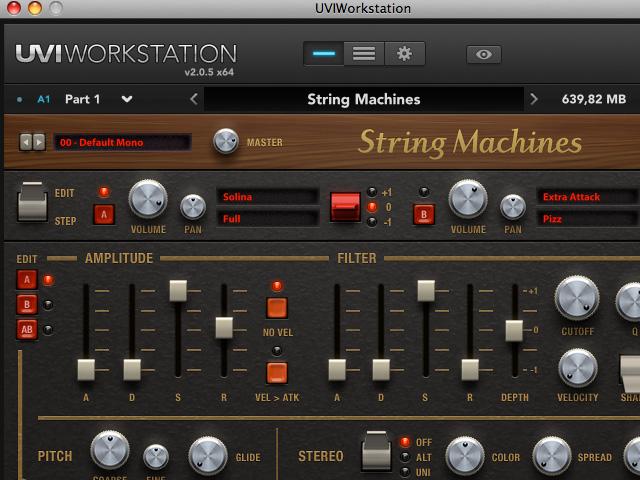Click the 639,82 MB memory readout
This screenshot has width=640, height=480.
594,99
